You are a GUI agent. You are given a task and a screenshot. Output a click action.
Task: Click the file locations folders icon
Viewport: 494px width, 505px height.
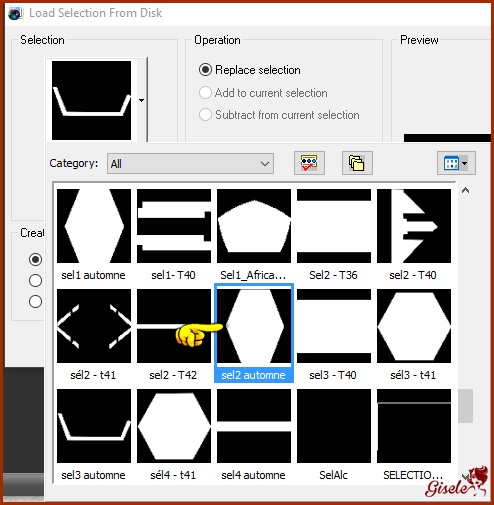[357, 163]
